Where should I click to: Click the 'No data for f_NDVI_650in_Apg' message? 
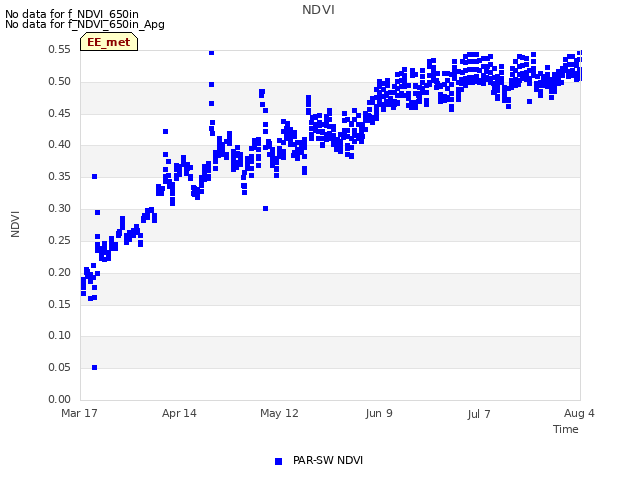click(85, 24)
